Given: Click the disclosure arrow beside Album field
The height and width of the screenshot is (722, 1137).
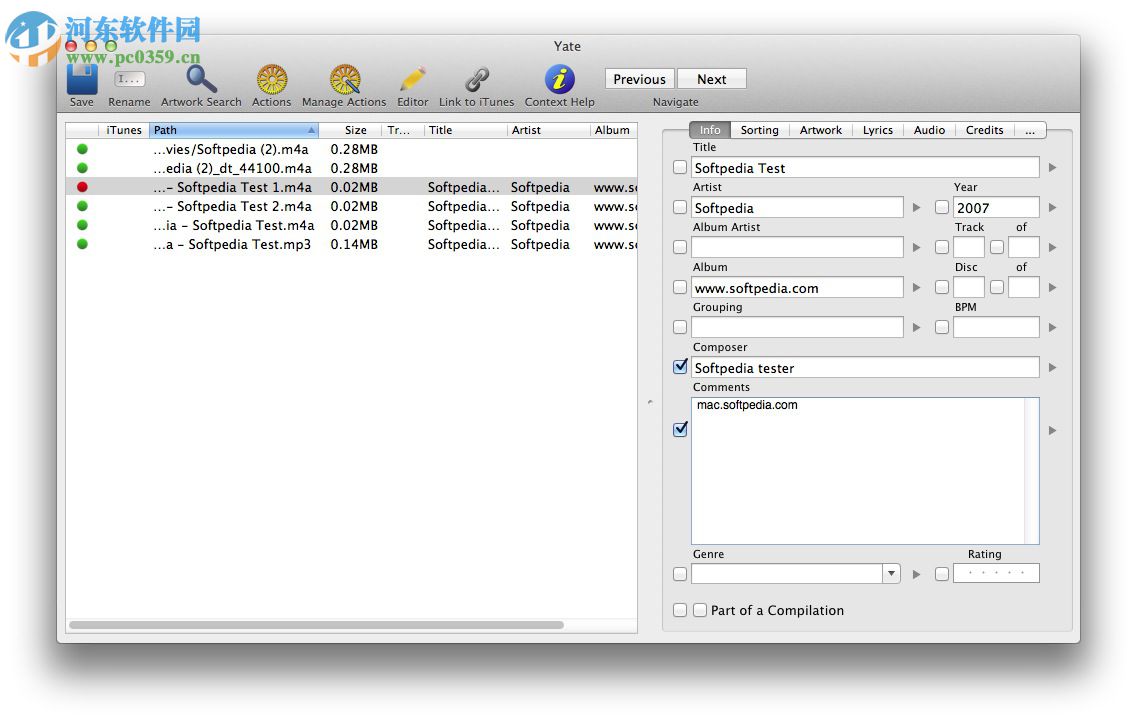Looking at the screenshot, I should [x=917, y=287].
